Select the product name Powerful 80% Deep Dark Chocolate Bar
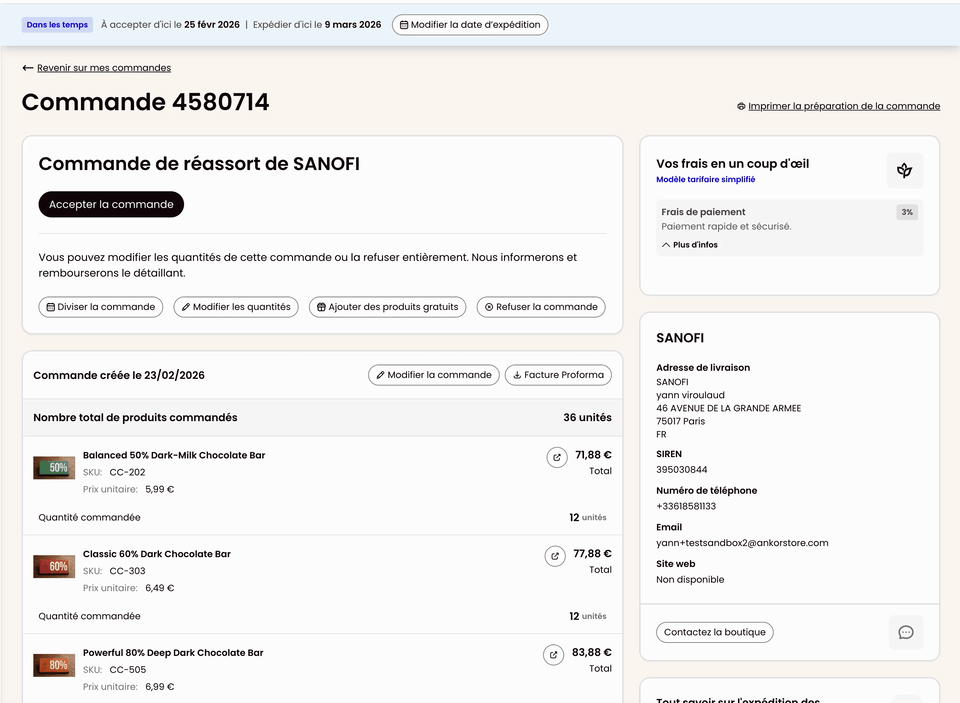Screen dimensions: 960x703 tap(173, 653)
